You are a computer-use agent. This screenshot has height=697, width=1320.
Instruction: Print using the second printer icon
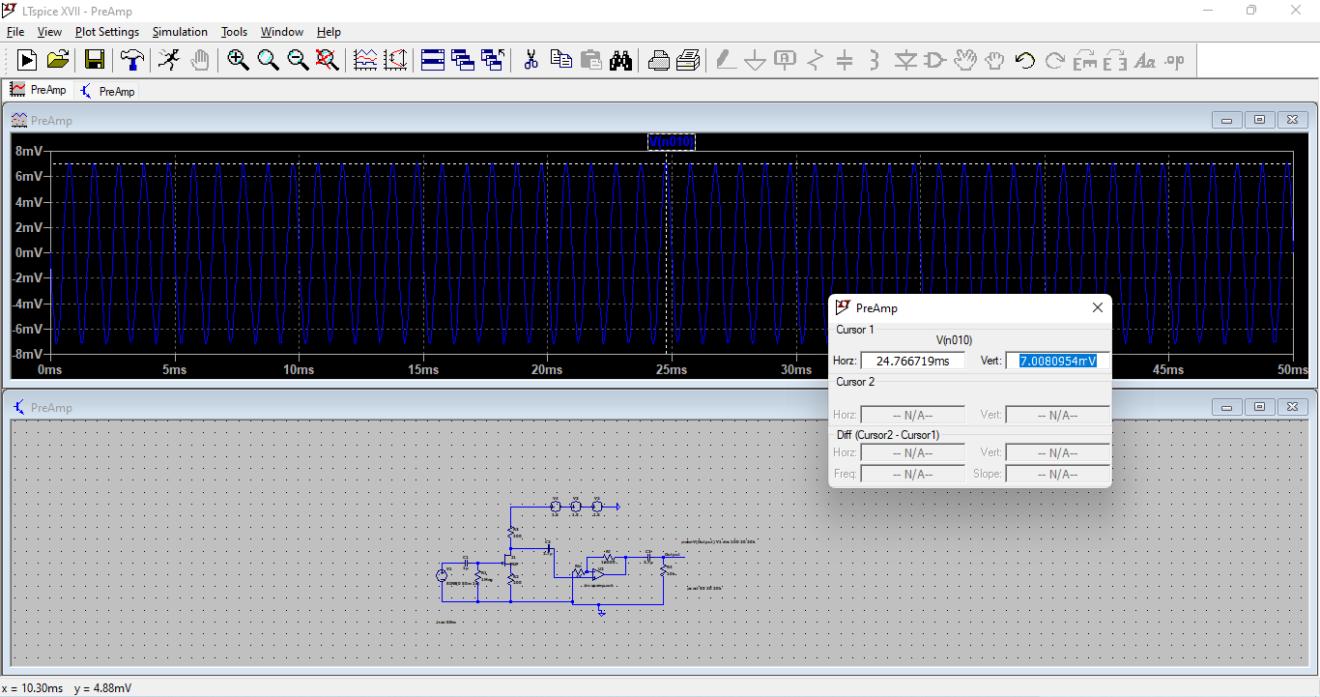[x=688, y=60]
